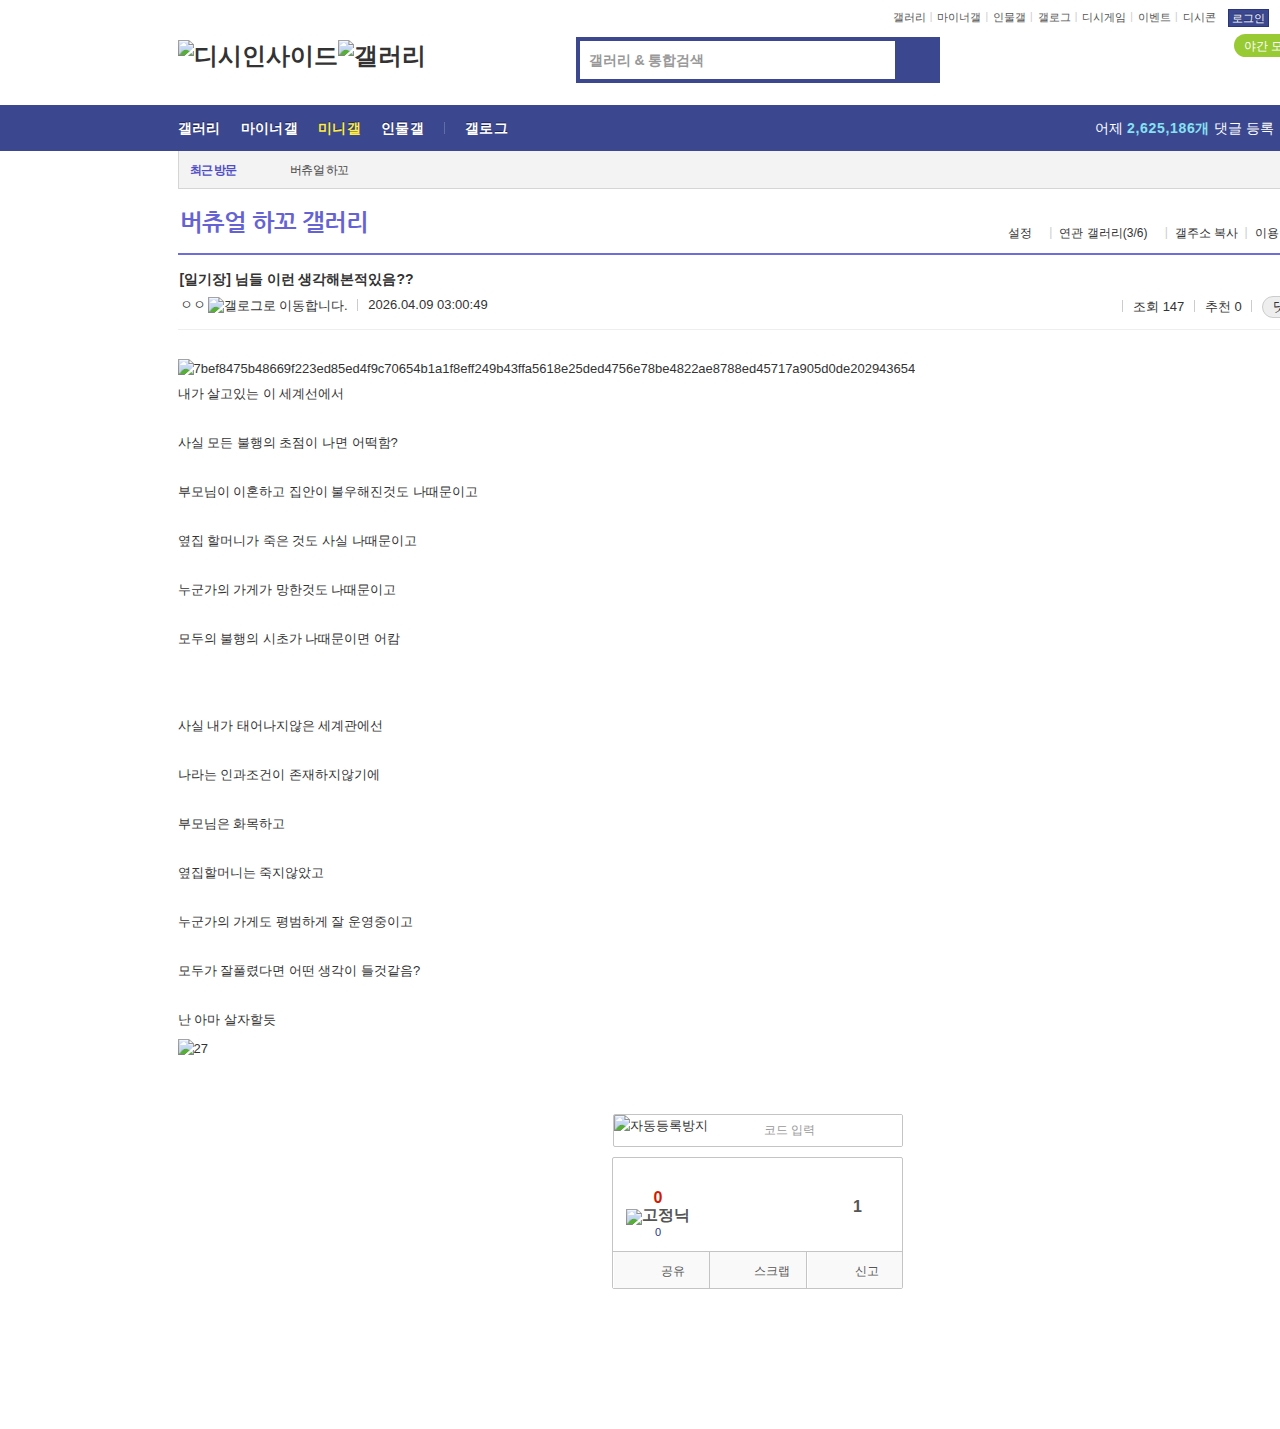Click the post title 님들 이런 생각해본적있음??
The image size is (1280, 1429).
pyautogui.click(x=296, y=279)
